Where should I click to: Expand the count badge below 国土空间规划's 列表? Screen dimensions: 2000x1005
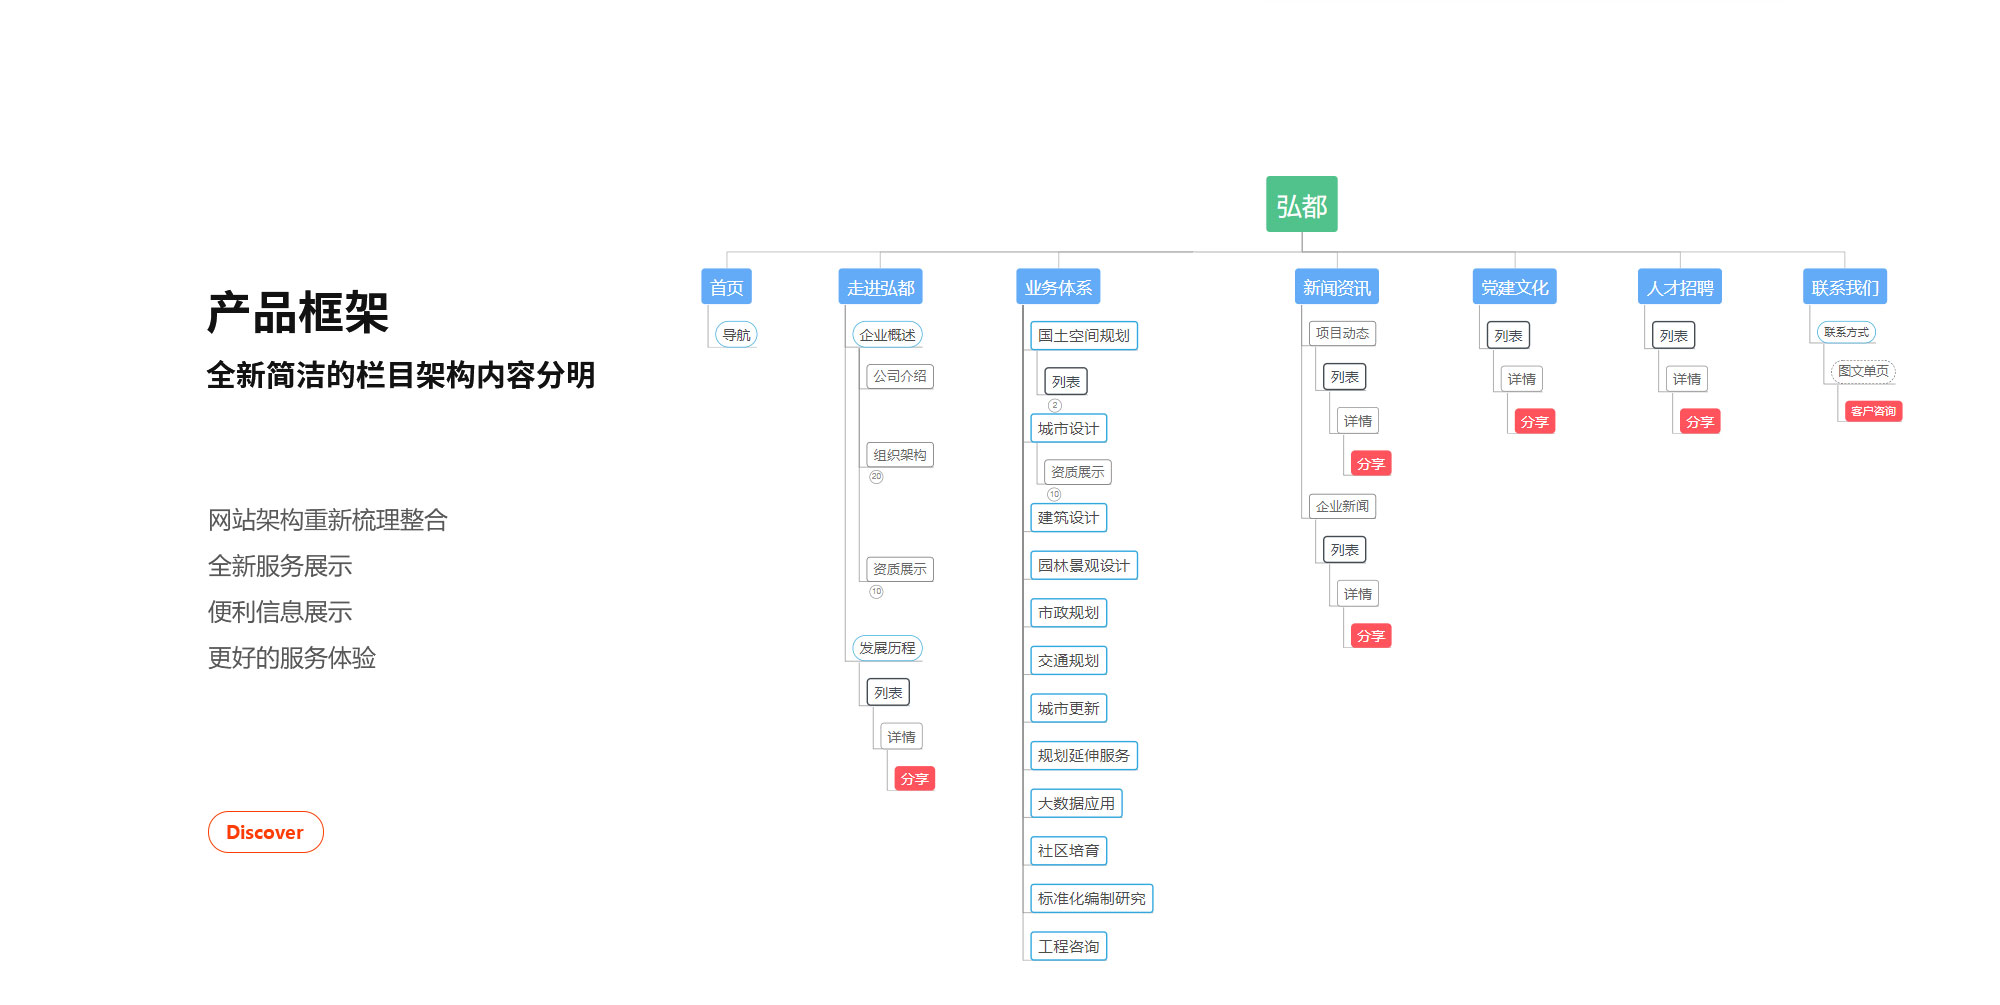click(x=1054, y=405)
